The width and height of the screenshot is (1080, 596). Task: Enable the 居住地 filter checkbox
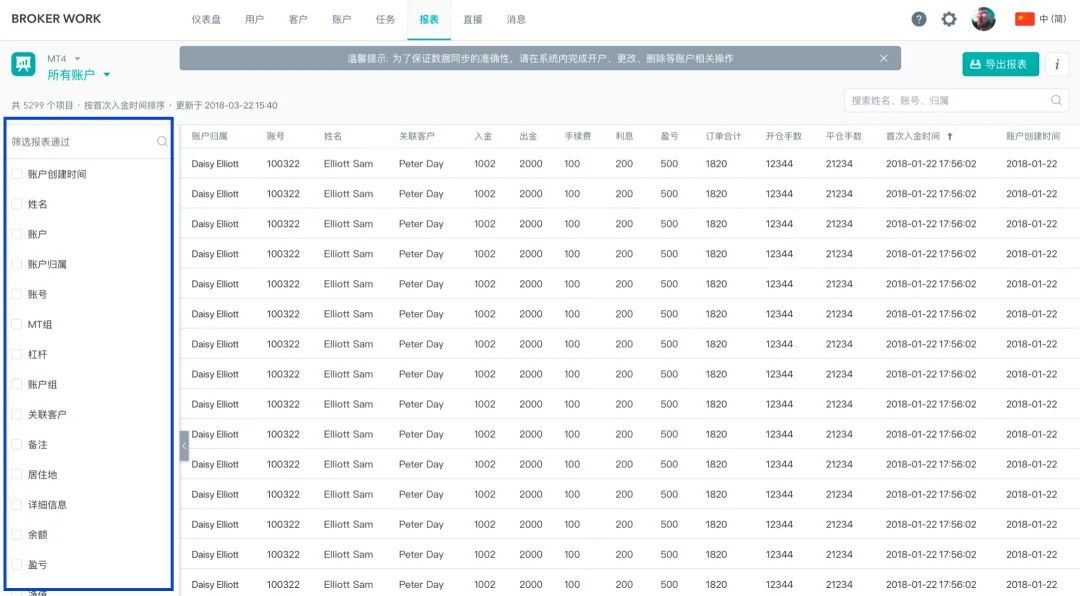[17, 475]
